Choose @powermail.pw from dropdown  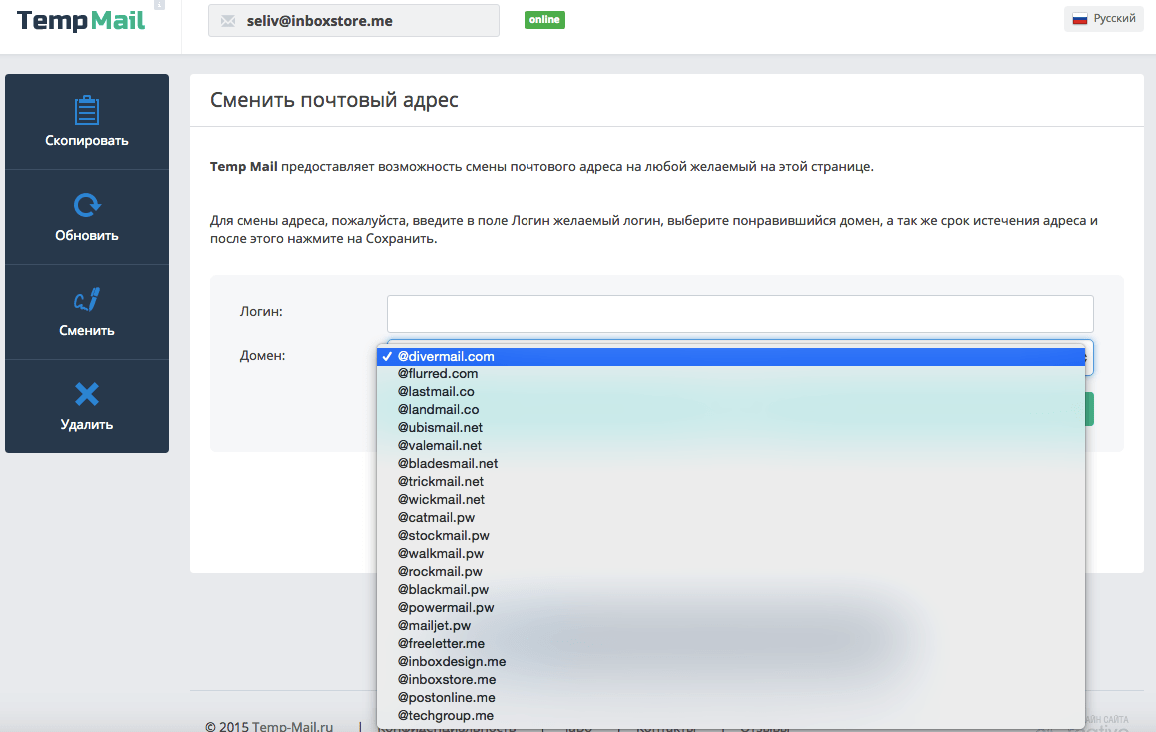pyautogui.click(x=731, y=607)
